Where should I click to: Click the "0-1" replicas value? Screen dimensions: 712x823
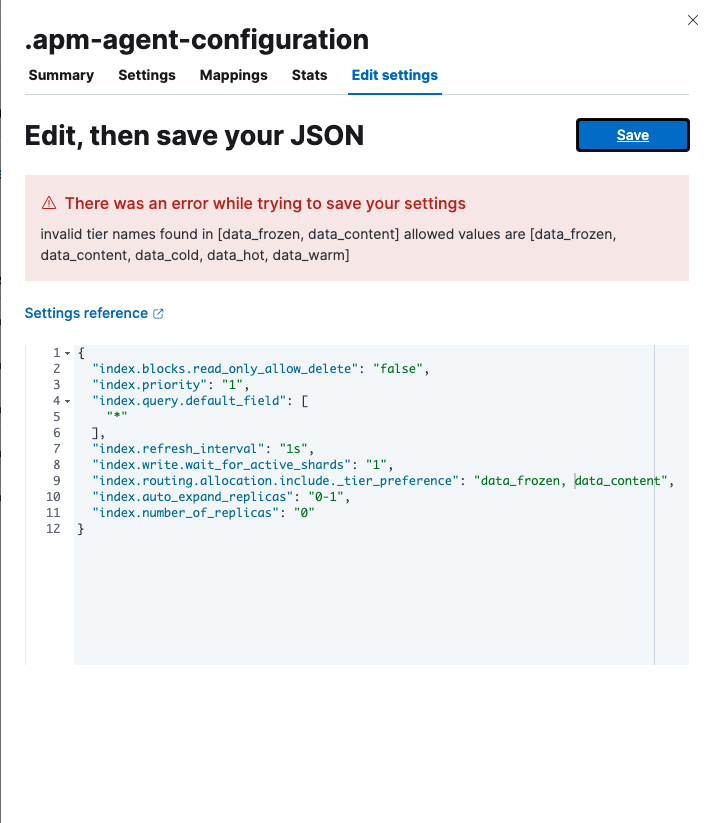[x=326, y=497]
